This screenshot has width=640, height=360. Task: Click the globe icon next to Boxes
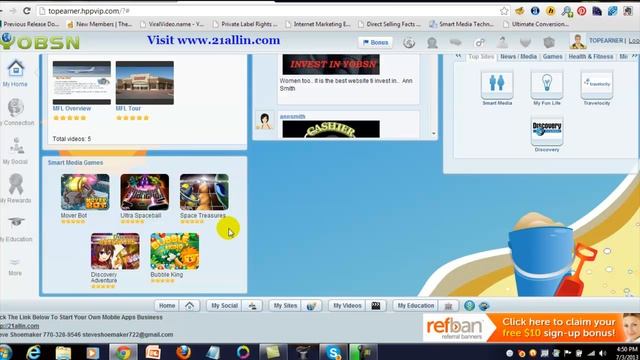409,42
